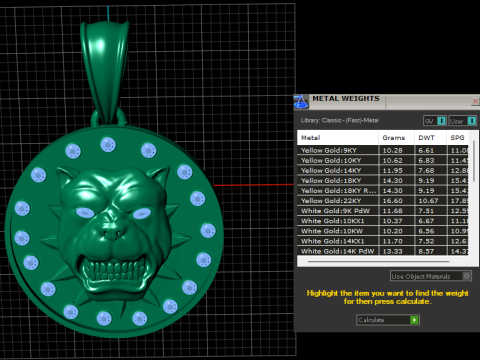Select the White Gold:14K PdW row
Screen dimensions: 480x360
(x=383, y=251)
